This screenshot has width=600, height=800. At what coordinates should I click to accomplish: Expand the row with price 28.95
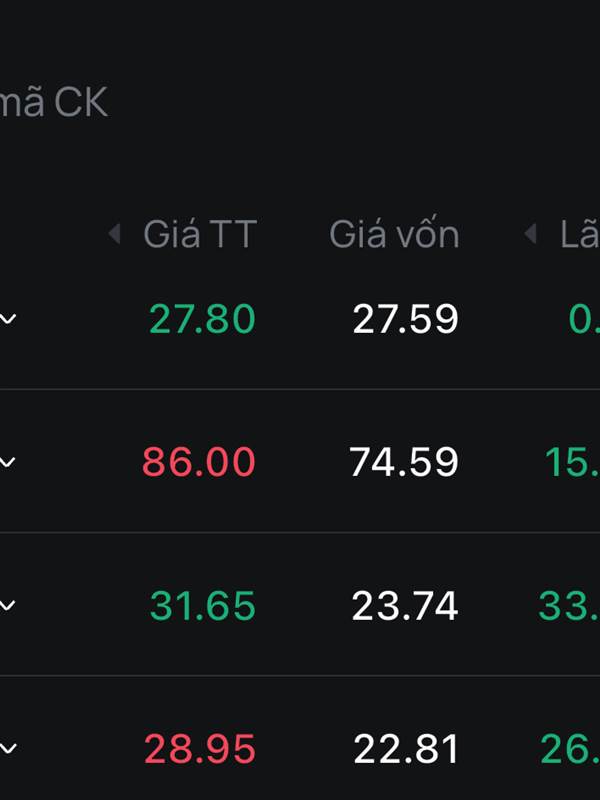(x=8, y=748)
